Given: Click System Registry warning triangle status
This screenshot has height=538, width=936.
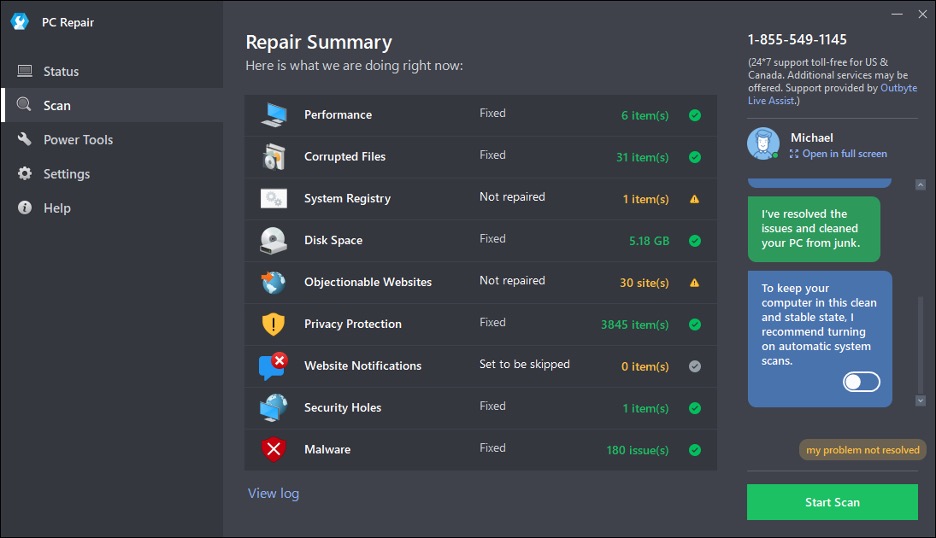Looking at the screenshot, I should tap(695, 199).
